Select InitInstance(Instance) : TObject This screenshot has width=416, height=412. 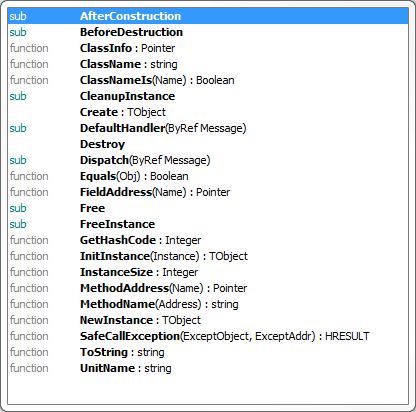(208, 256)
